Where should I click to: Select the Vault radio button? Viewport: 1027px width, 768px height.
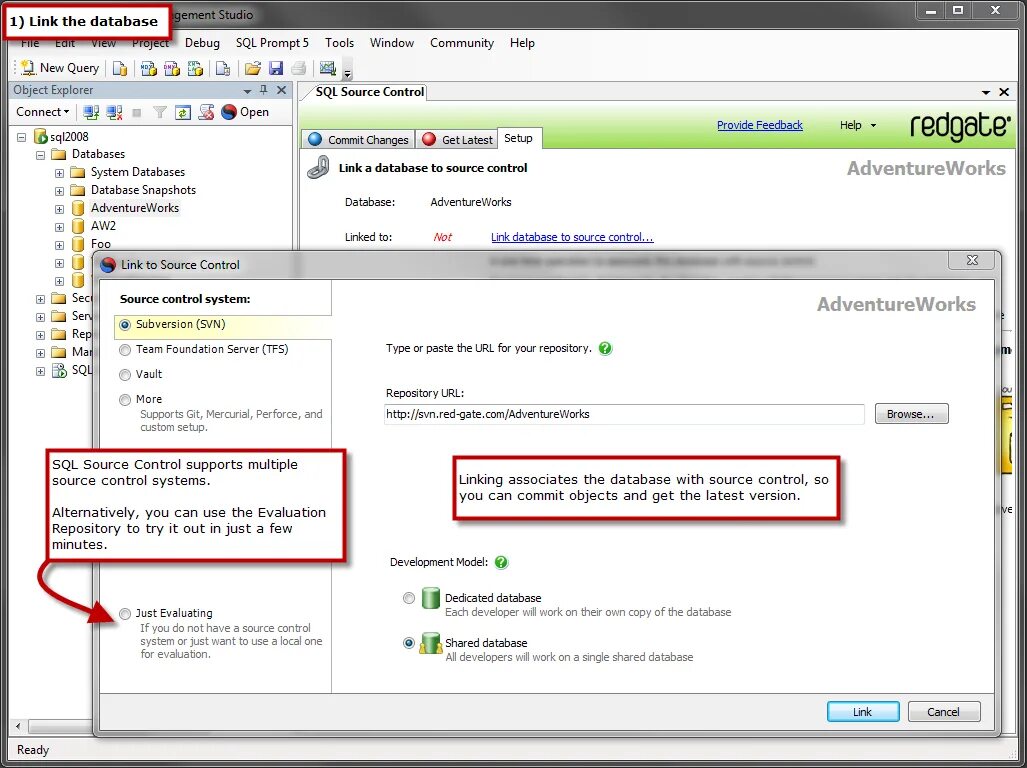[125, 375]
